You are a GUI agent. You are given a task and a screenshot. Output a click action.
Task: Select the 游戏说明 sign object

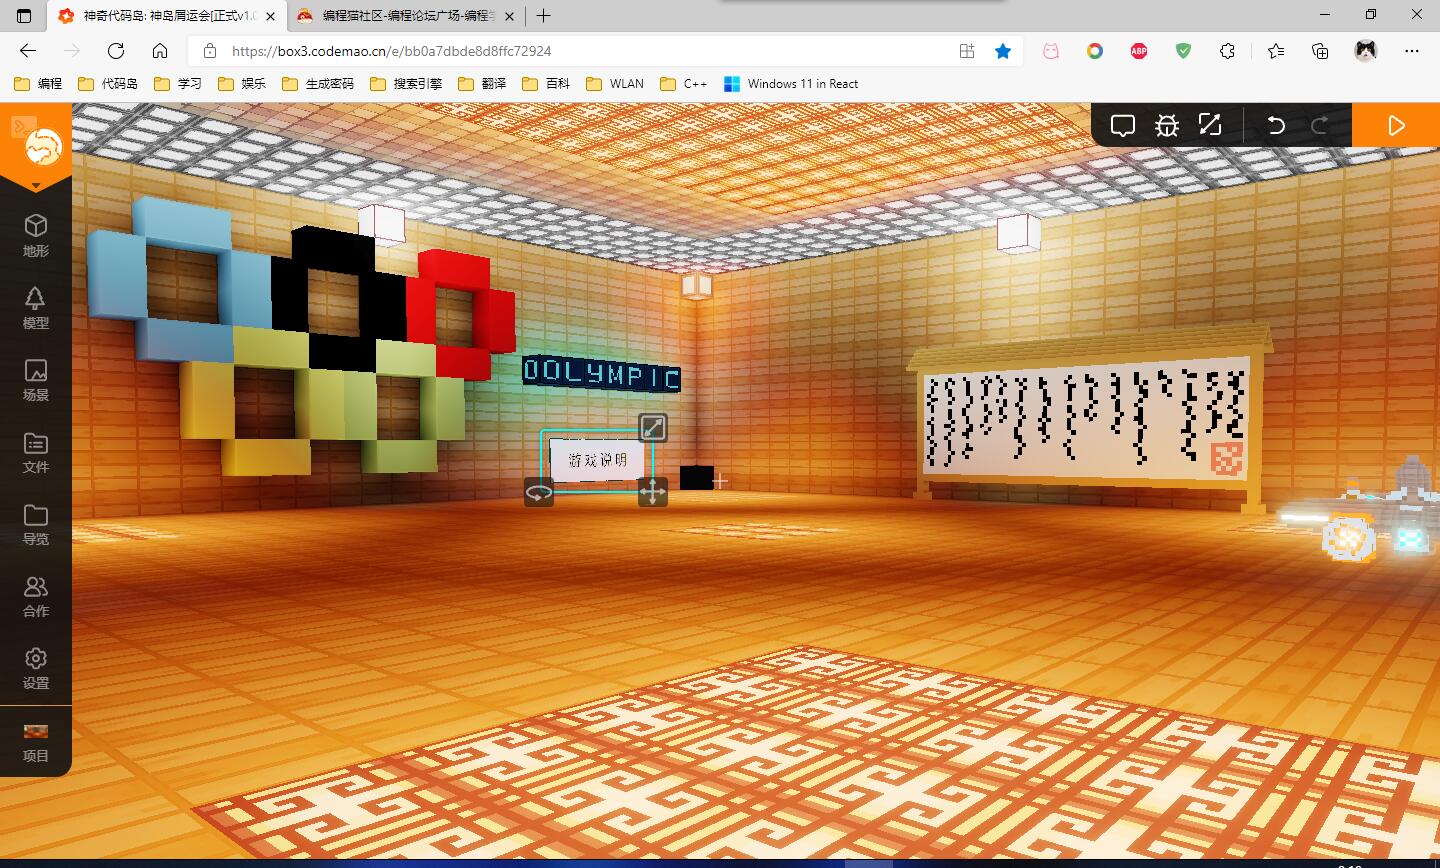[597, 460]
